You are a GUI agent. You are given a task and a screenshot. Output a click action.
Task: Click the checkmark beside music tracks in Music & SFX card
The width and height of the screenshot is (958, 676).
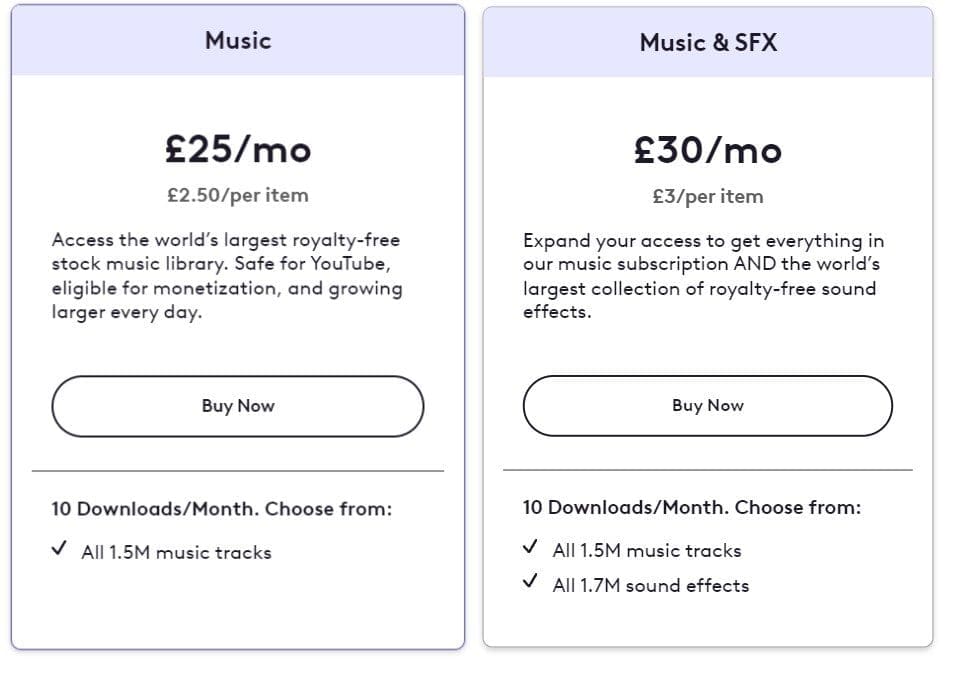[530, 548]
